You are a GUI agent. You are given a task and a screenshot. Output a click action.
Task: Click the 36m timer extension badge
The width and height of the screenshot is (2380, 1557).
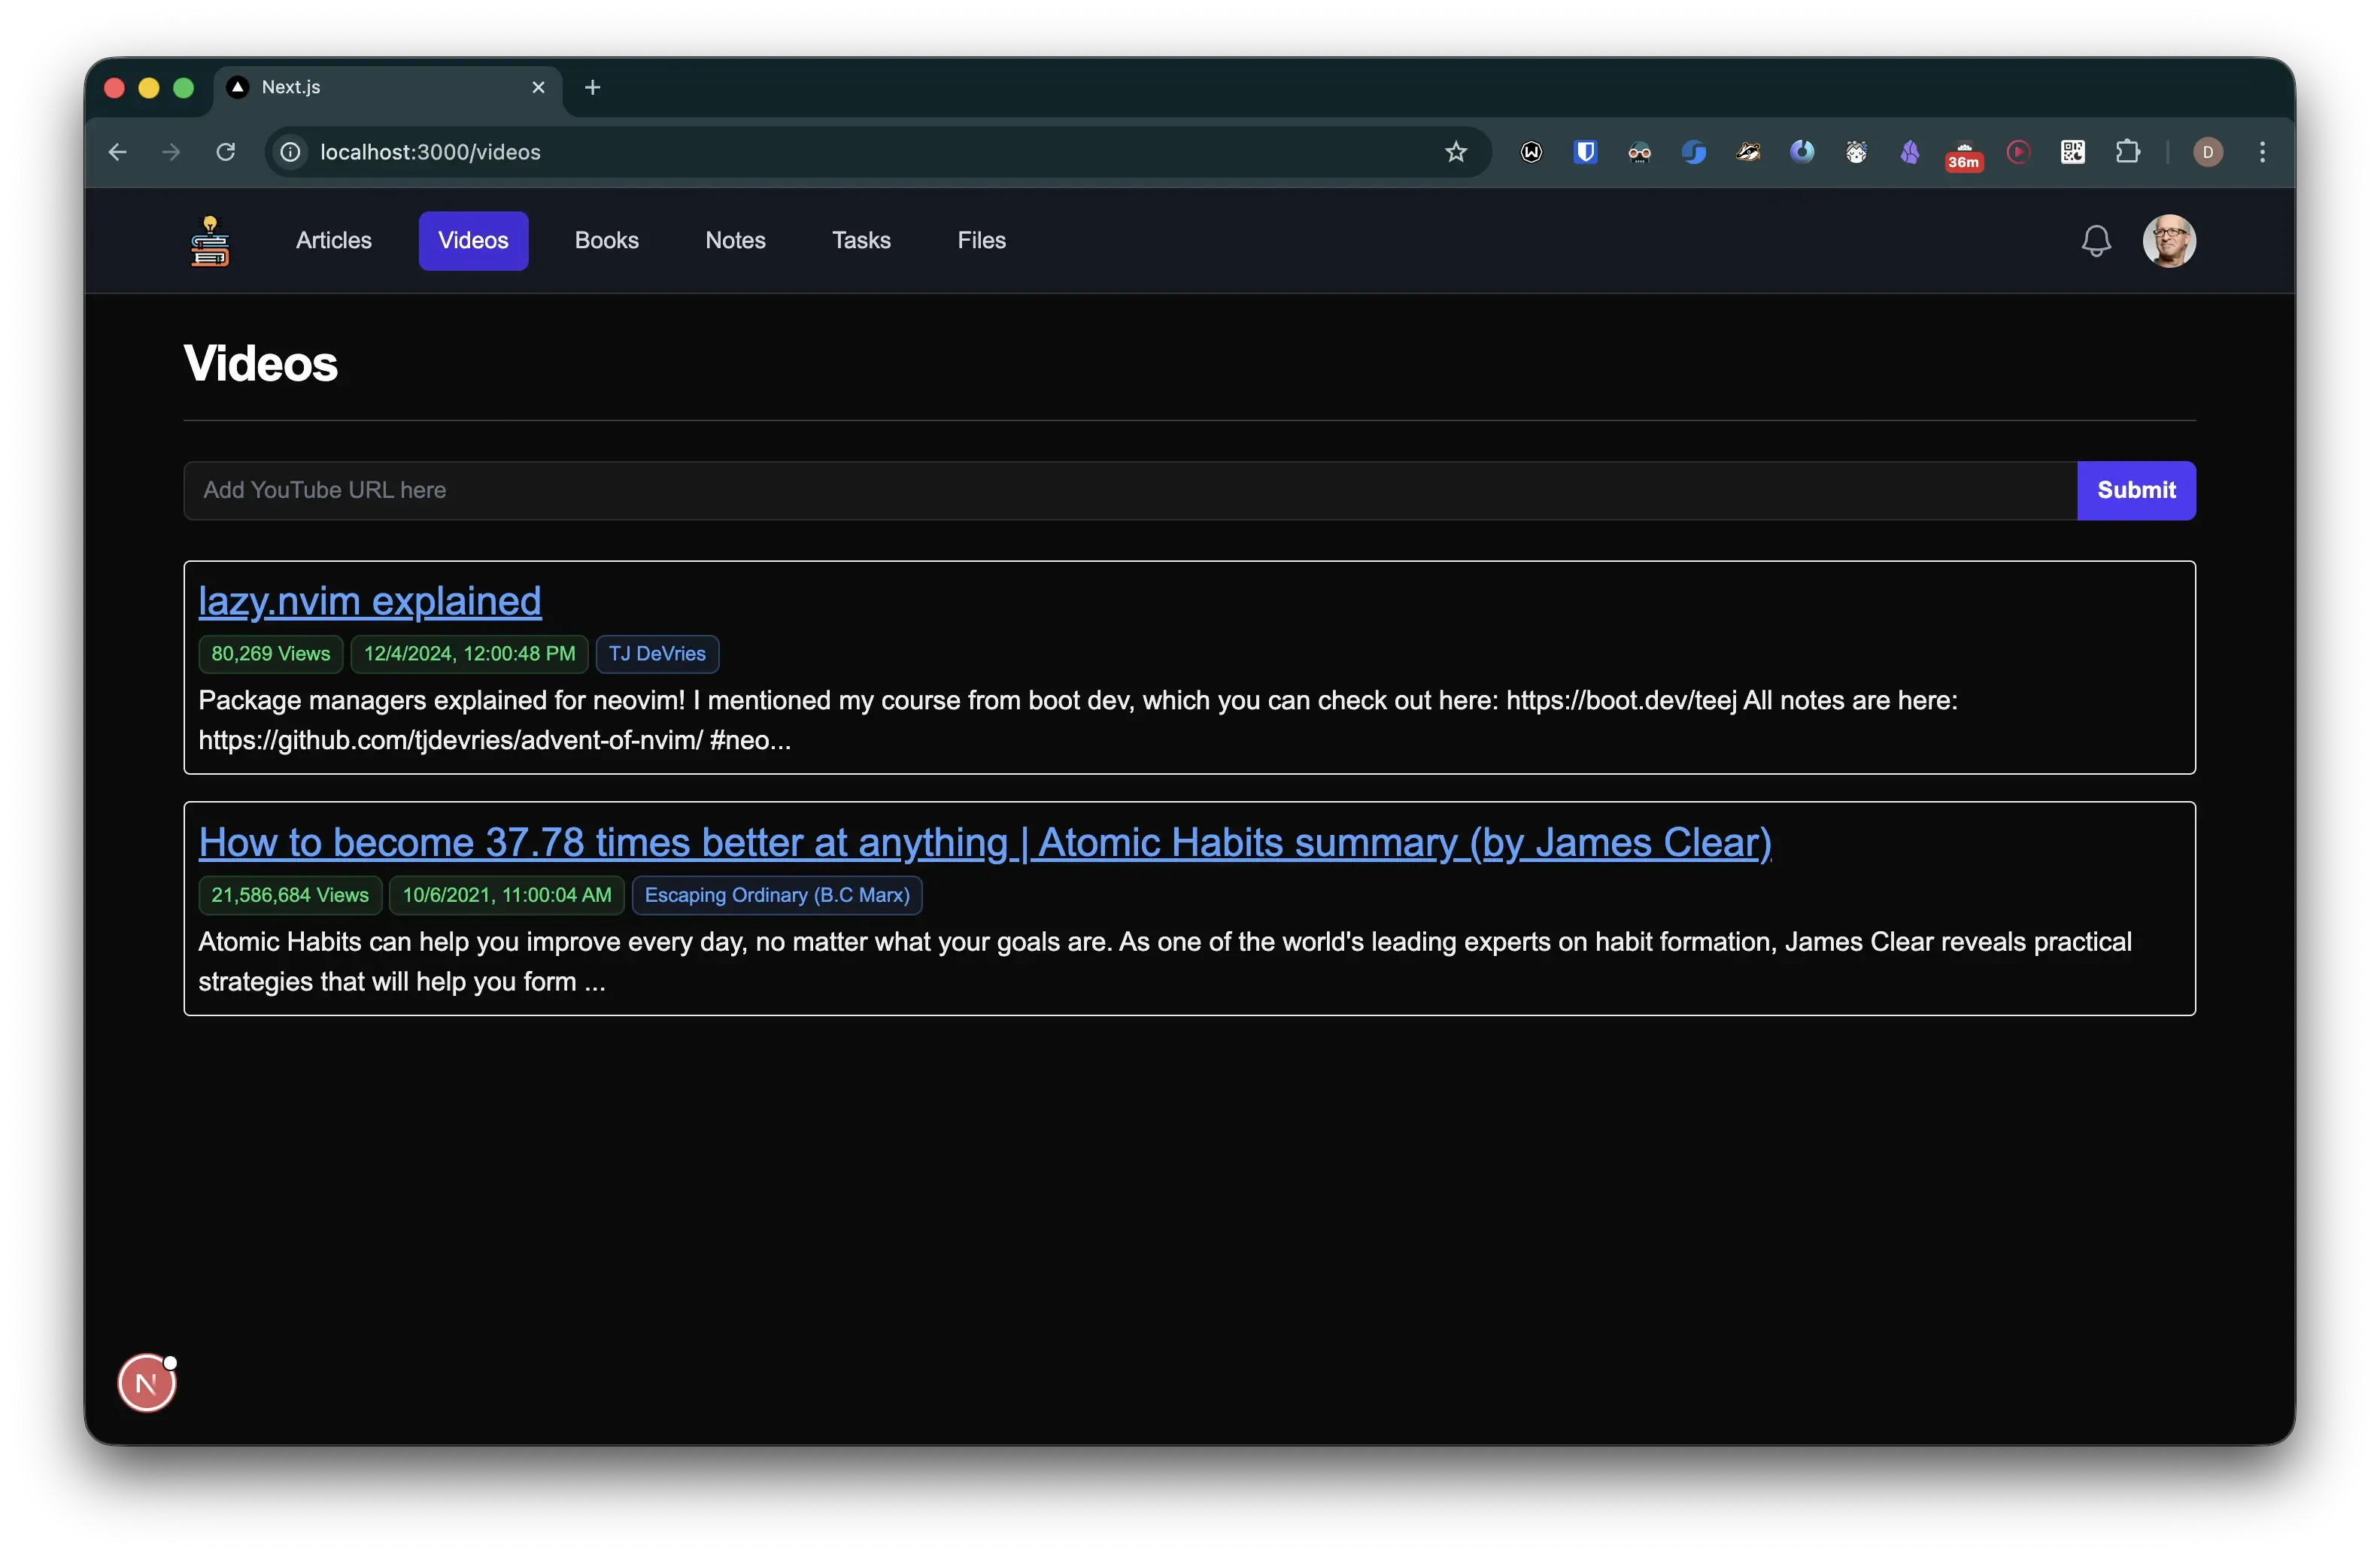pyautogui.click(x=1963, y=156)
